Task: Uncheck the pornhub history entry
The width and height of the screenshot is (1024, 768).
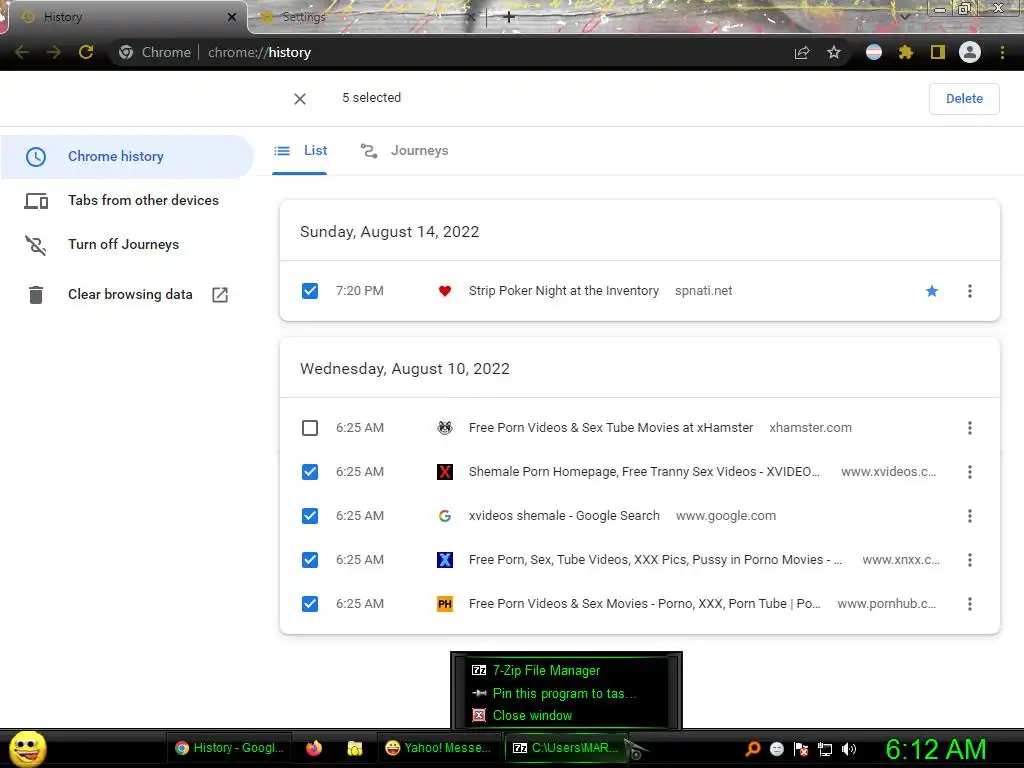Action: (310, 603)
